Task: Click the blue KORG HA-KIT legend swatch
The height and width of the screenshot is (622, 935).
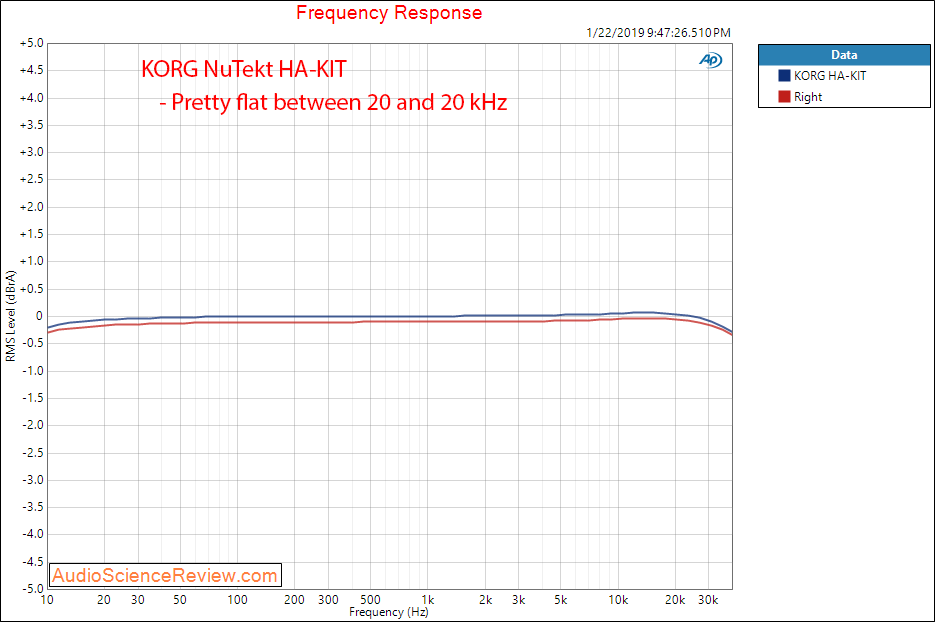Action: 784,76
